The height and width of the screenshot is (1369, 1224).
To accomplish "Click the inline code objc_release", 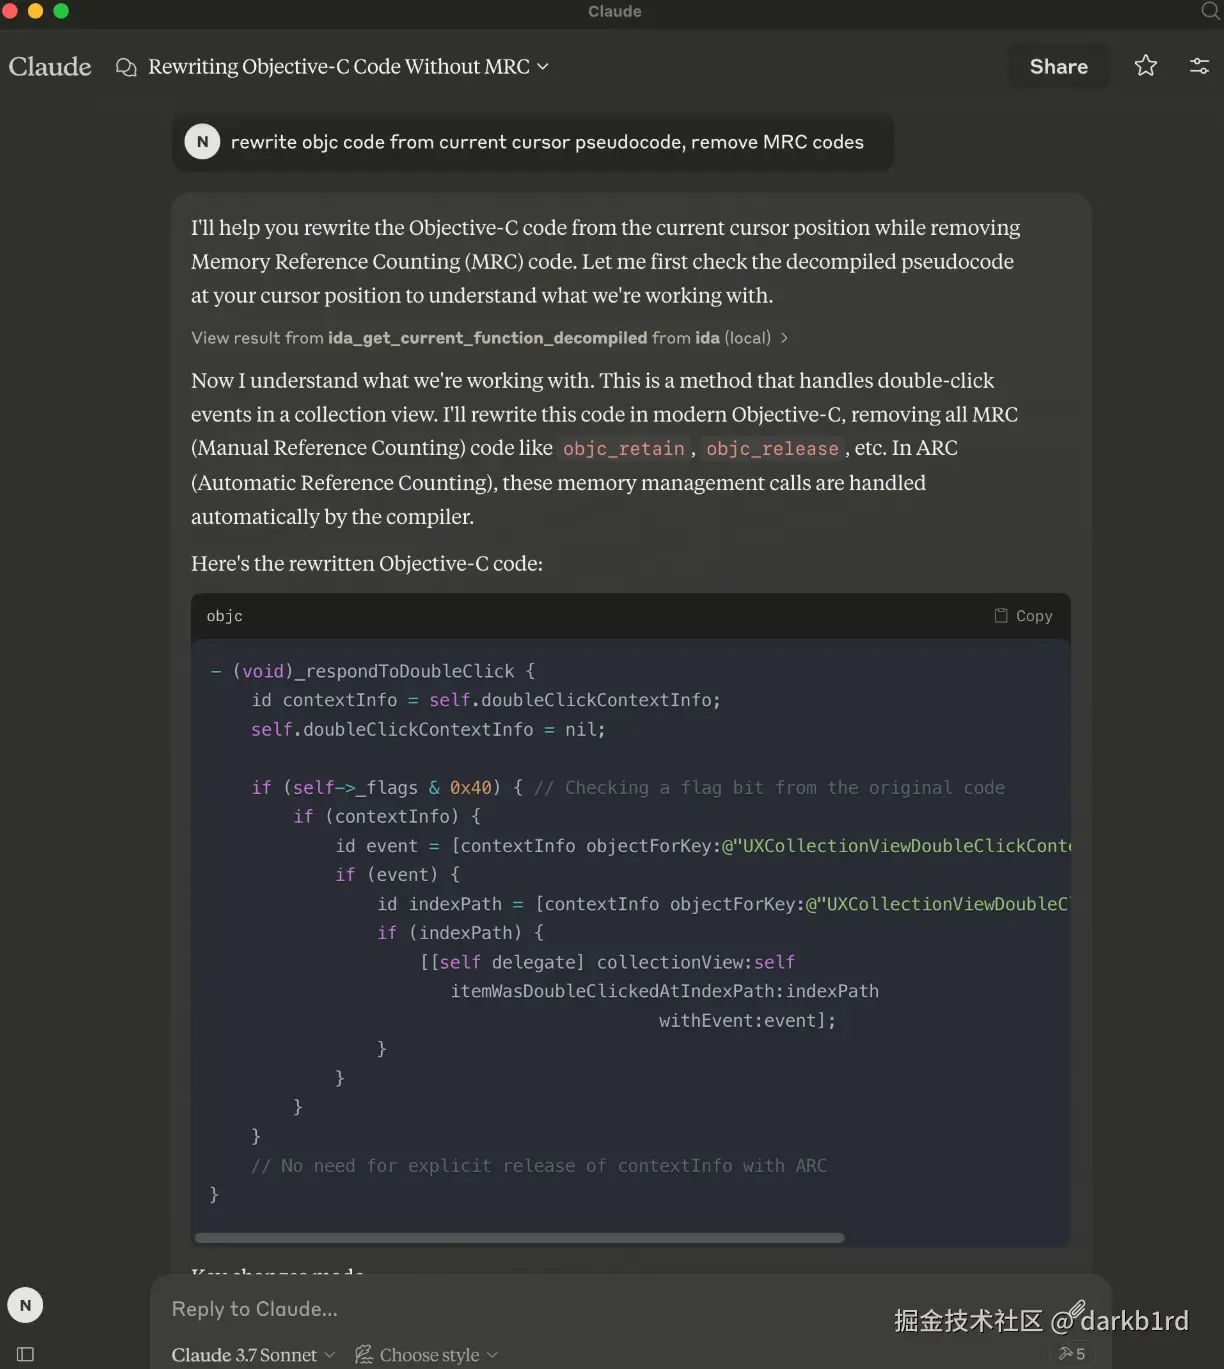I will (772, 449).
